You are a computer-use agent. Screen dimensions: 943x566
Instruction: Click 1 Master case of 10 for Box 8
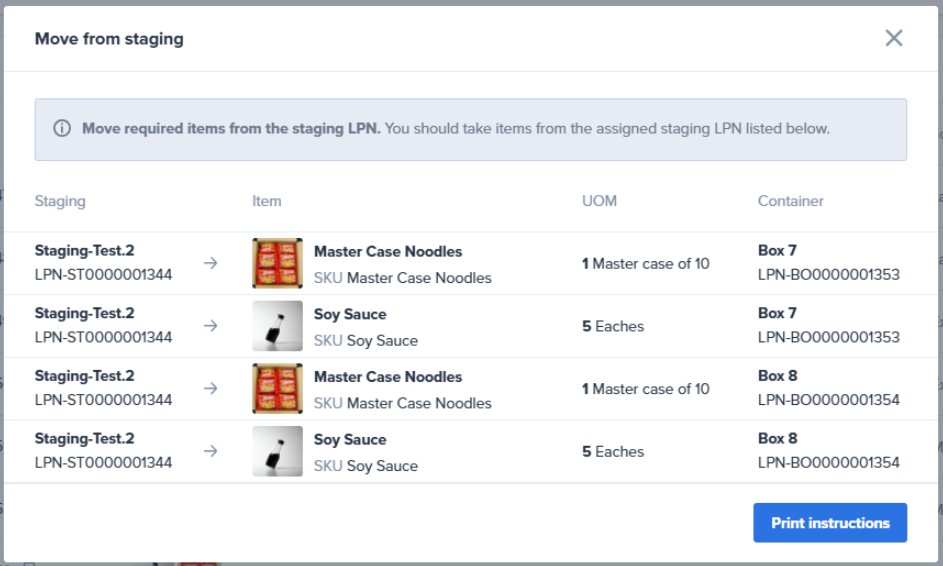coord(645,389)
